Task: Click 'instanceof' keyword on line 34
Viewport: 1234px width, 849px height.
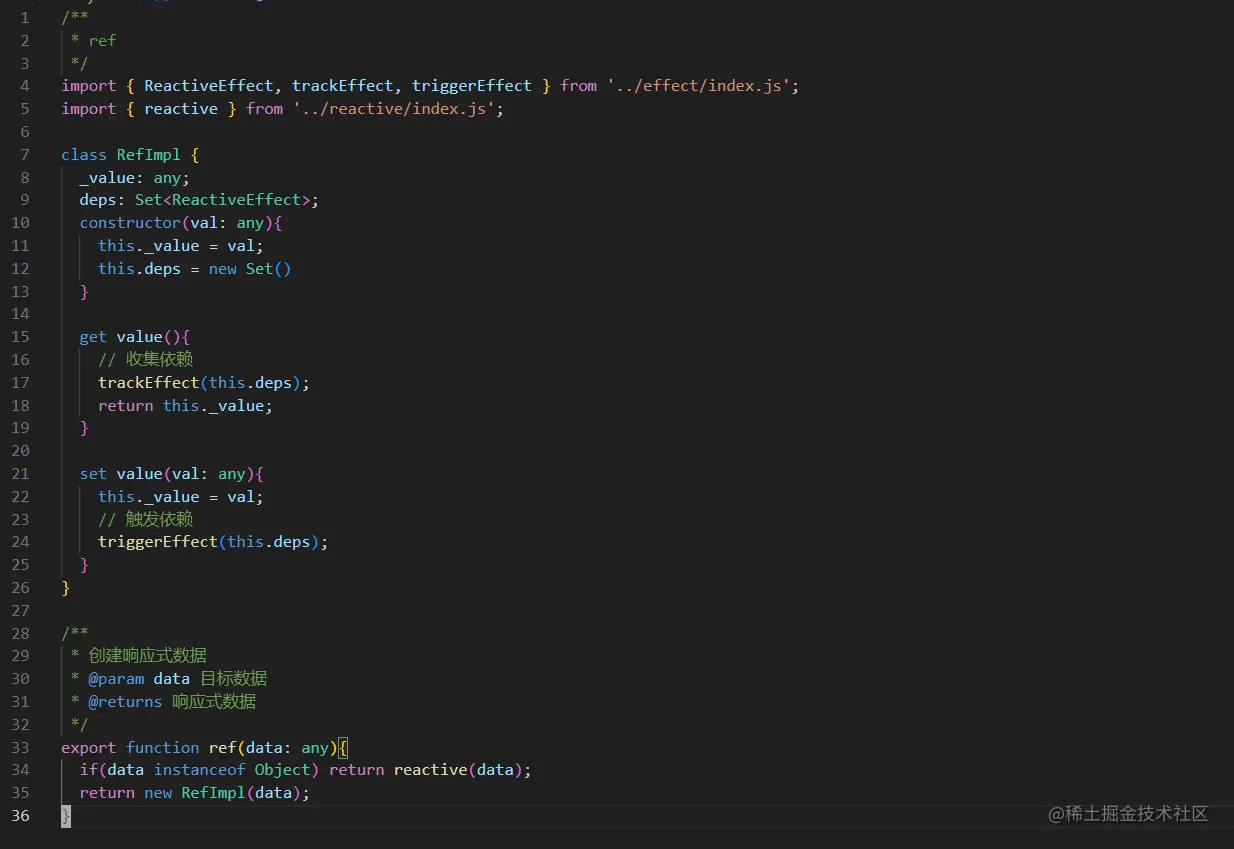Action: pos(200,770)
